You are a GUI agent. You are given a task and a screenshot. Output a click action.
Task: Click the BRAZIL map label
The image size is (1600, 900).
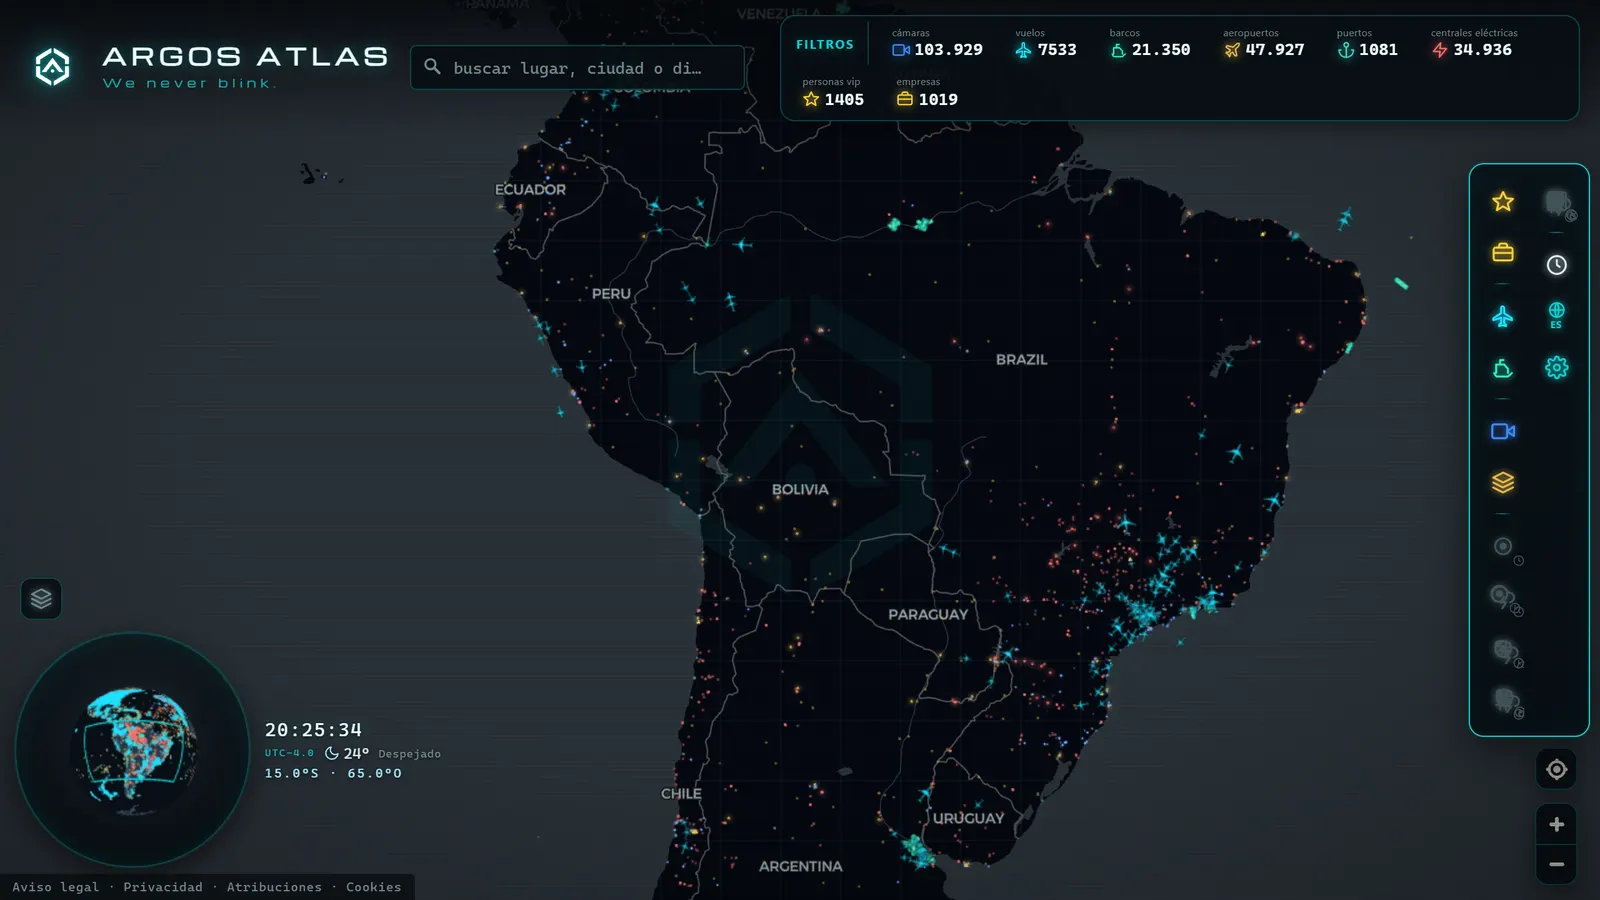[1021, 359]
